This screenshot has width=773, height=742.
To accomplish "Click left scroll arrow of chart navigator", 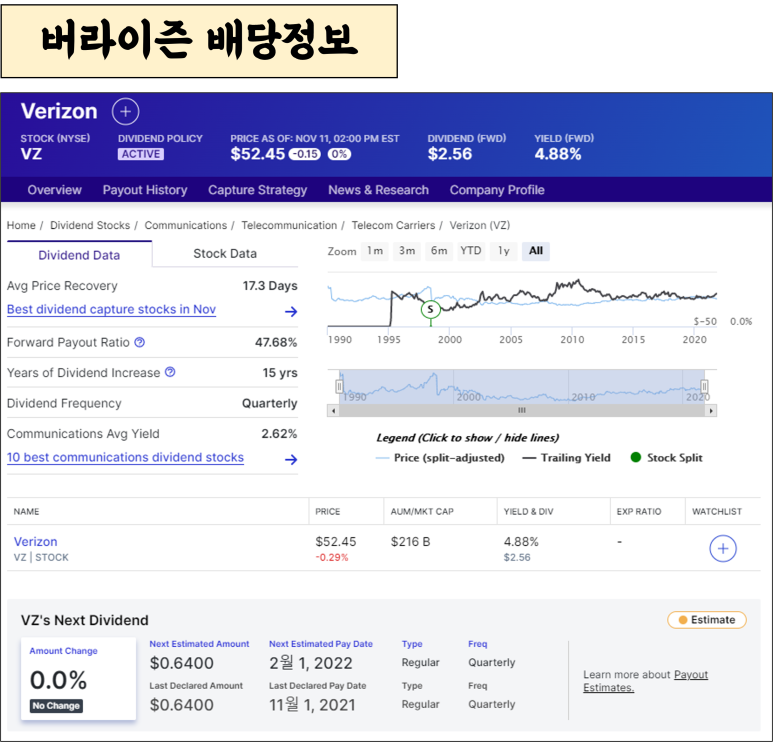I will tap(333, 411).
